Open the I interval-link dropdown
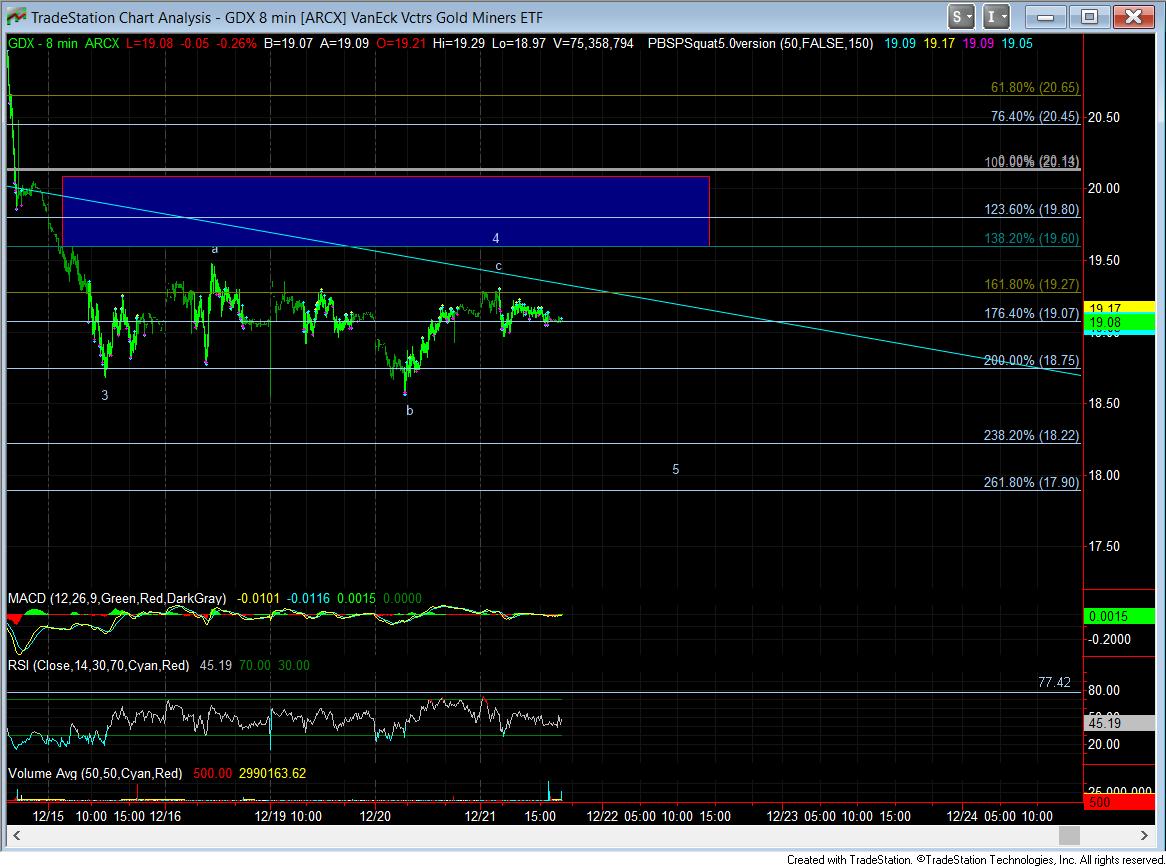This screenshot has height=866, width=1166. tap(996, 16)
